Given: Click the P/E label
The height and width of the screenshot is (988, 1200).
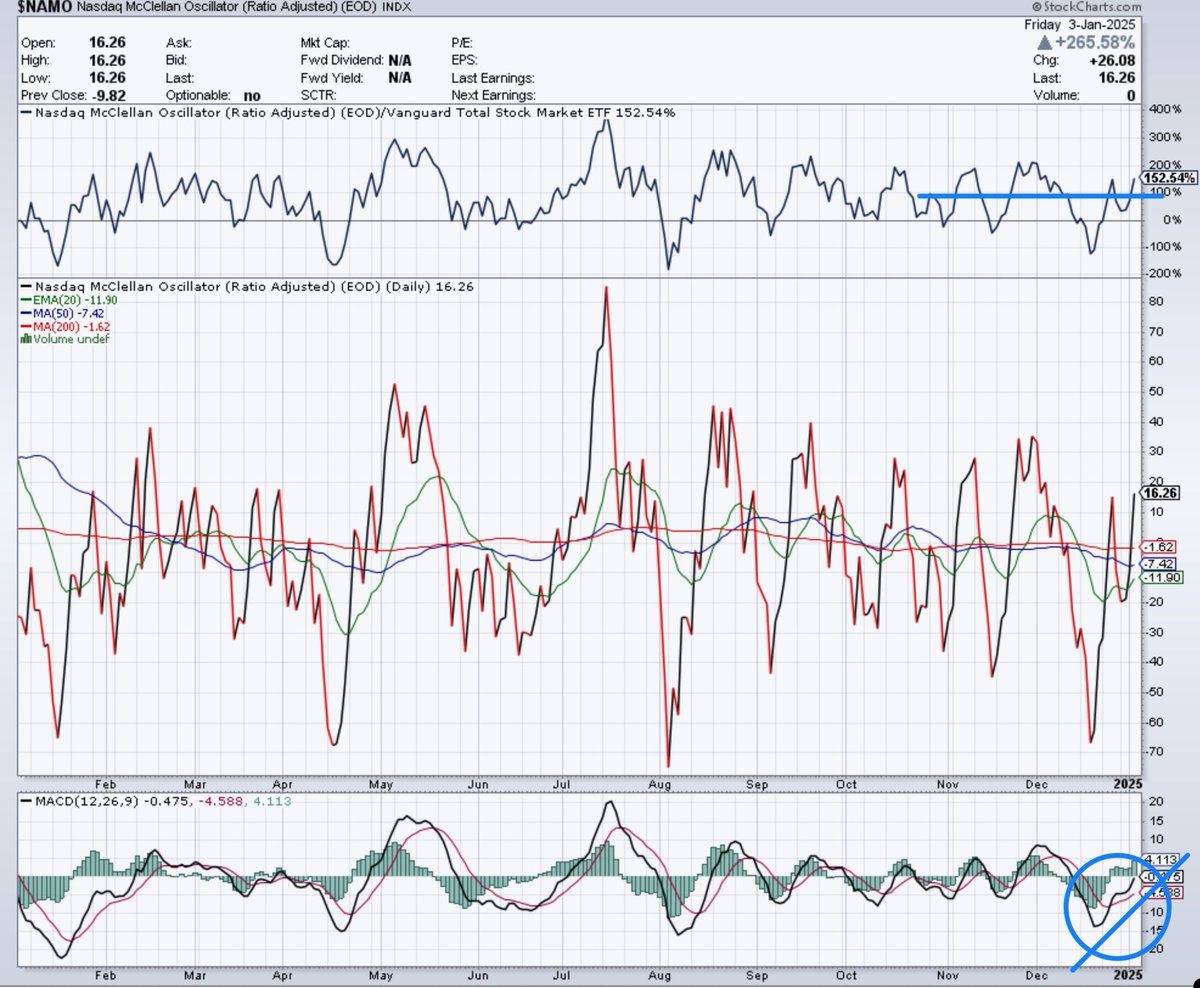Looking at the screenshot, I should [x=464, y=44].
